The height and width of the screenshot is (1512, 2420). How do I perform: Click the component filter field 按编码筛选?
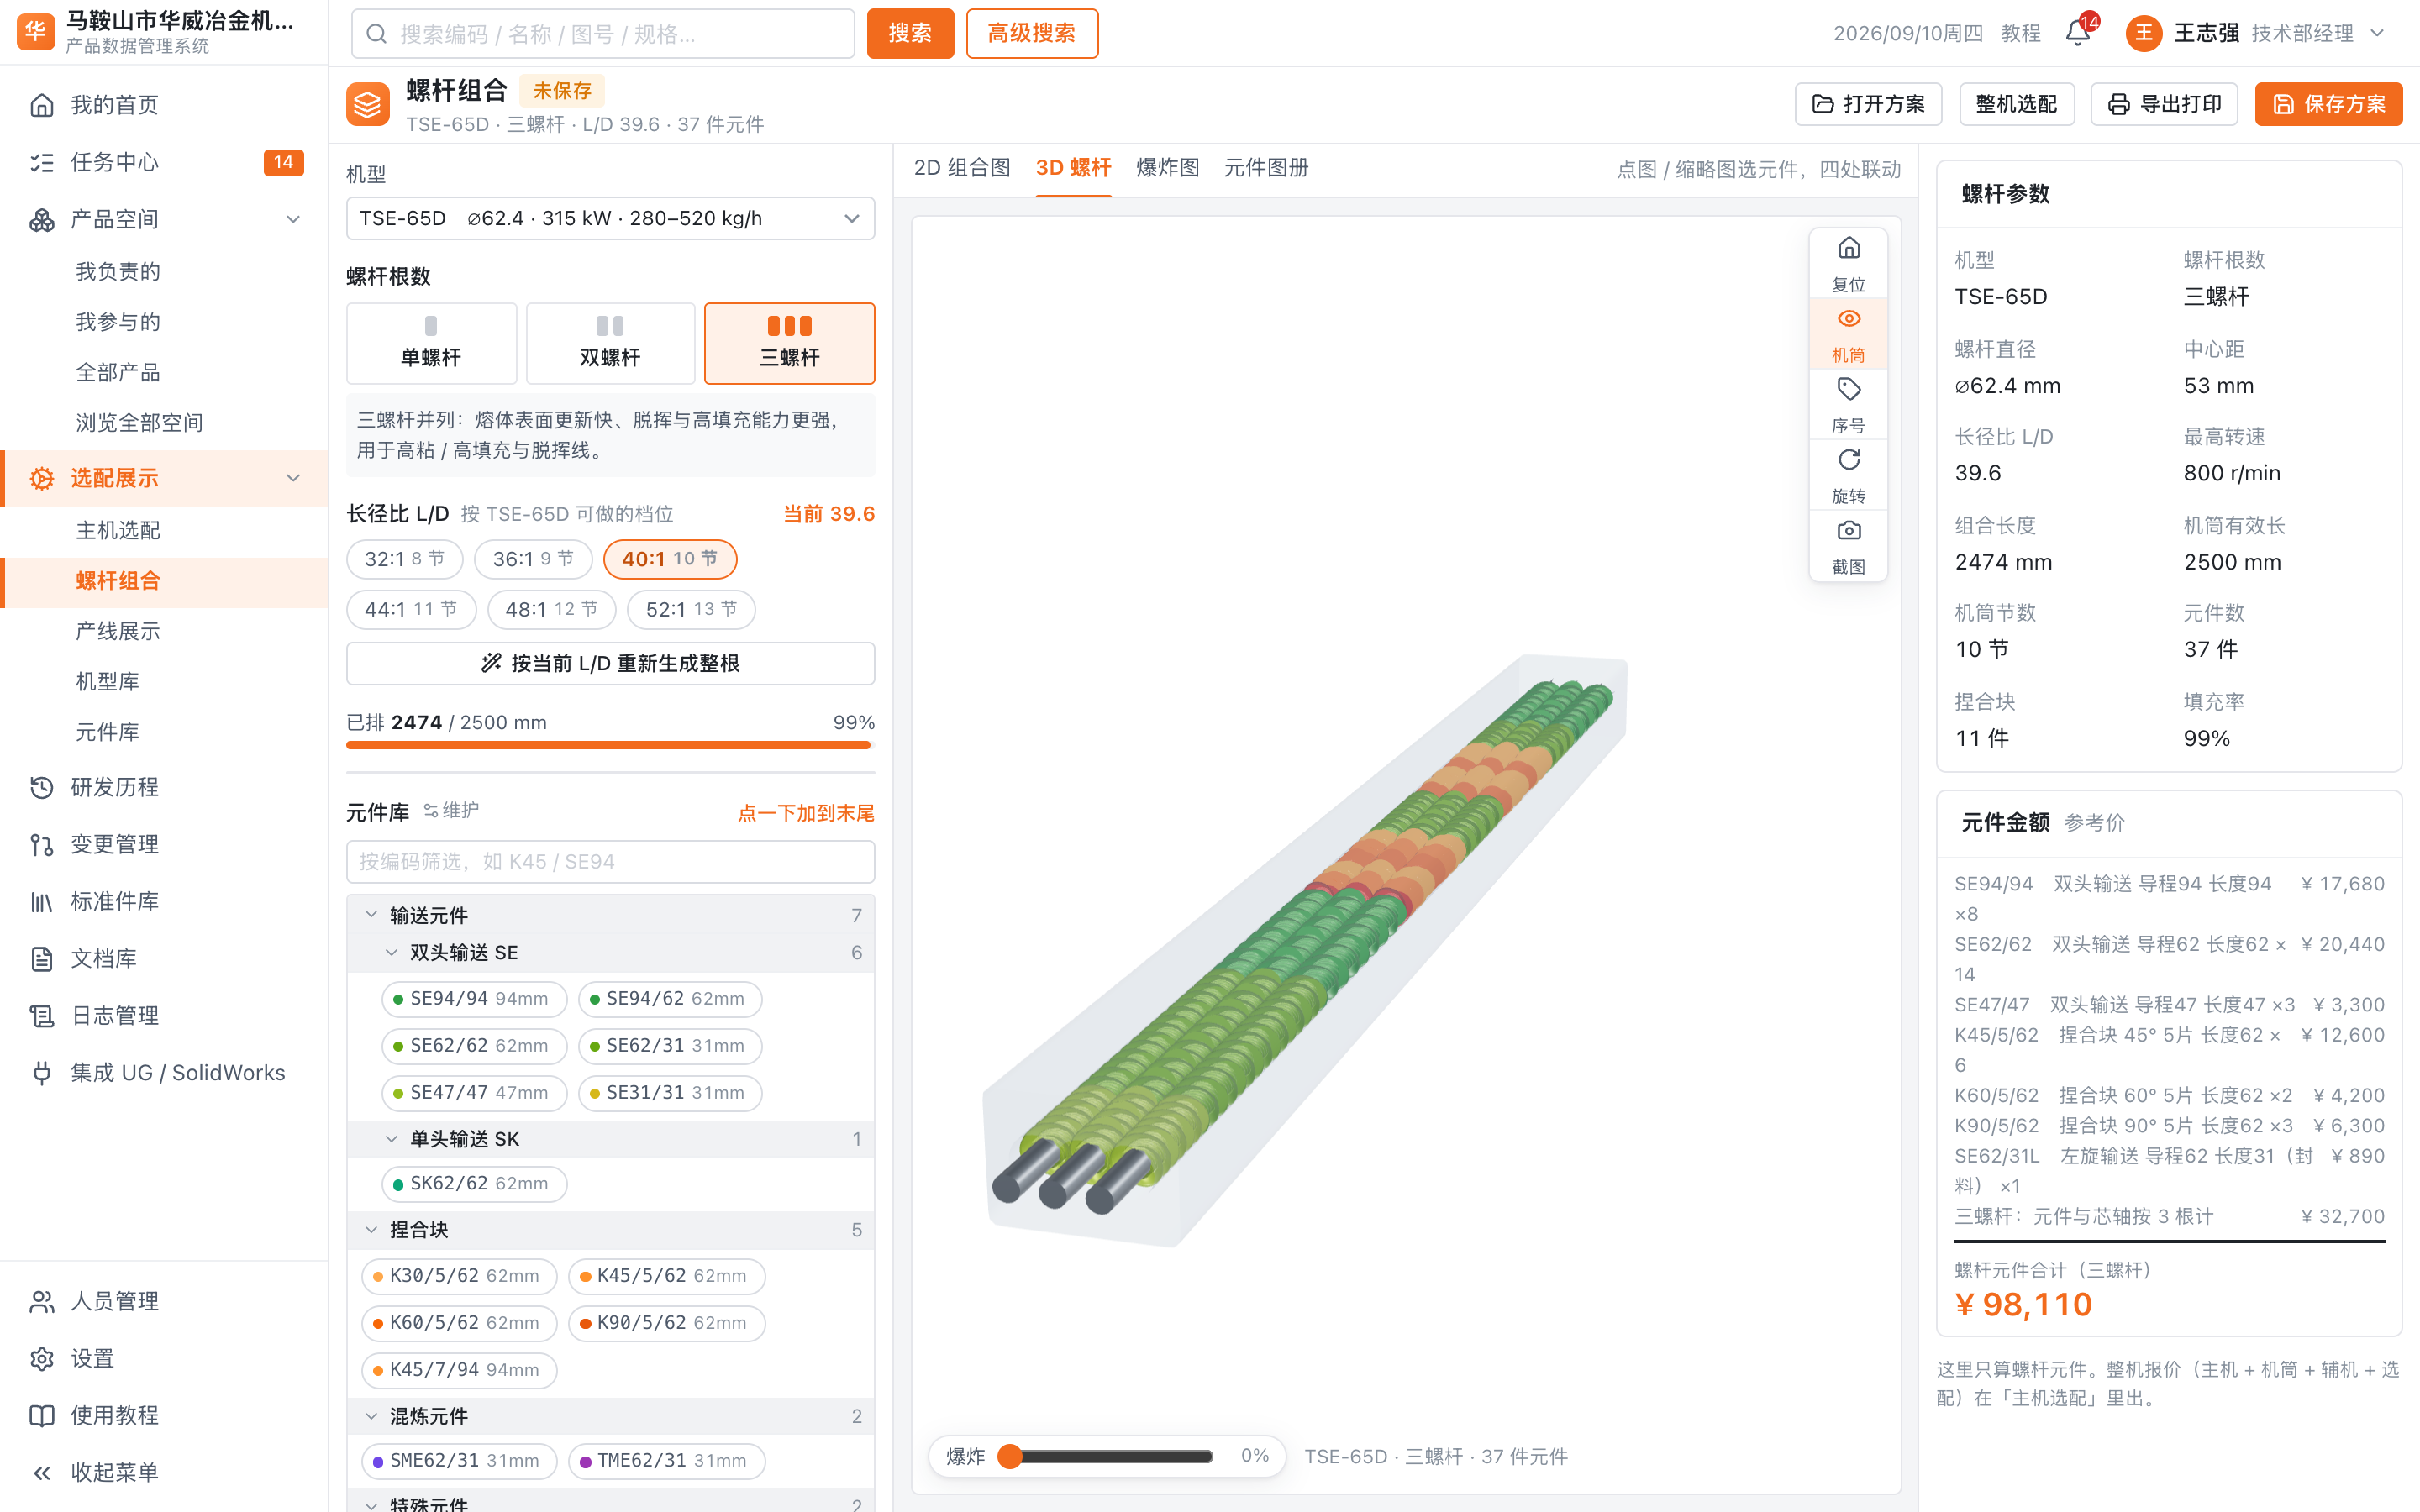(610, 861)
